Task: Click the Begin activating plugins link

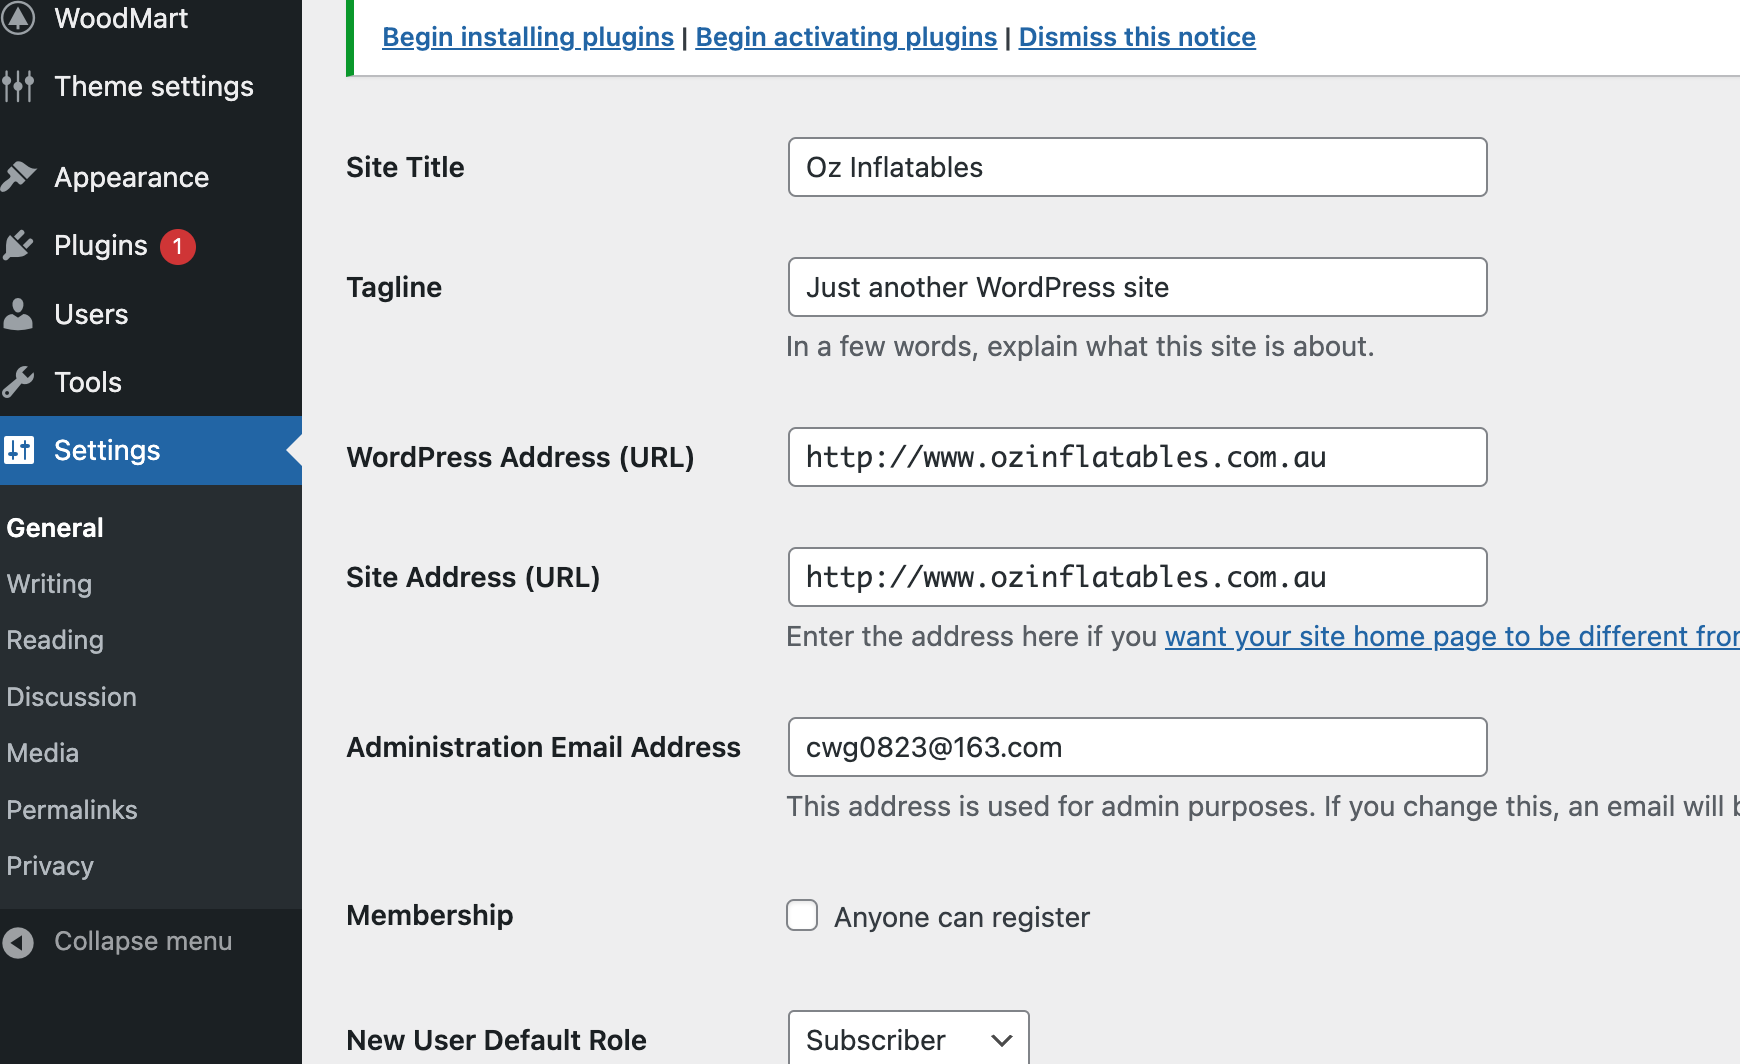Action: coord(846,37)
